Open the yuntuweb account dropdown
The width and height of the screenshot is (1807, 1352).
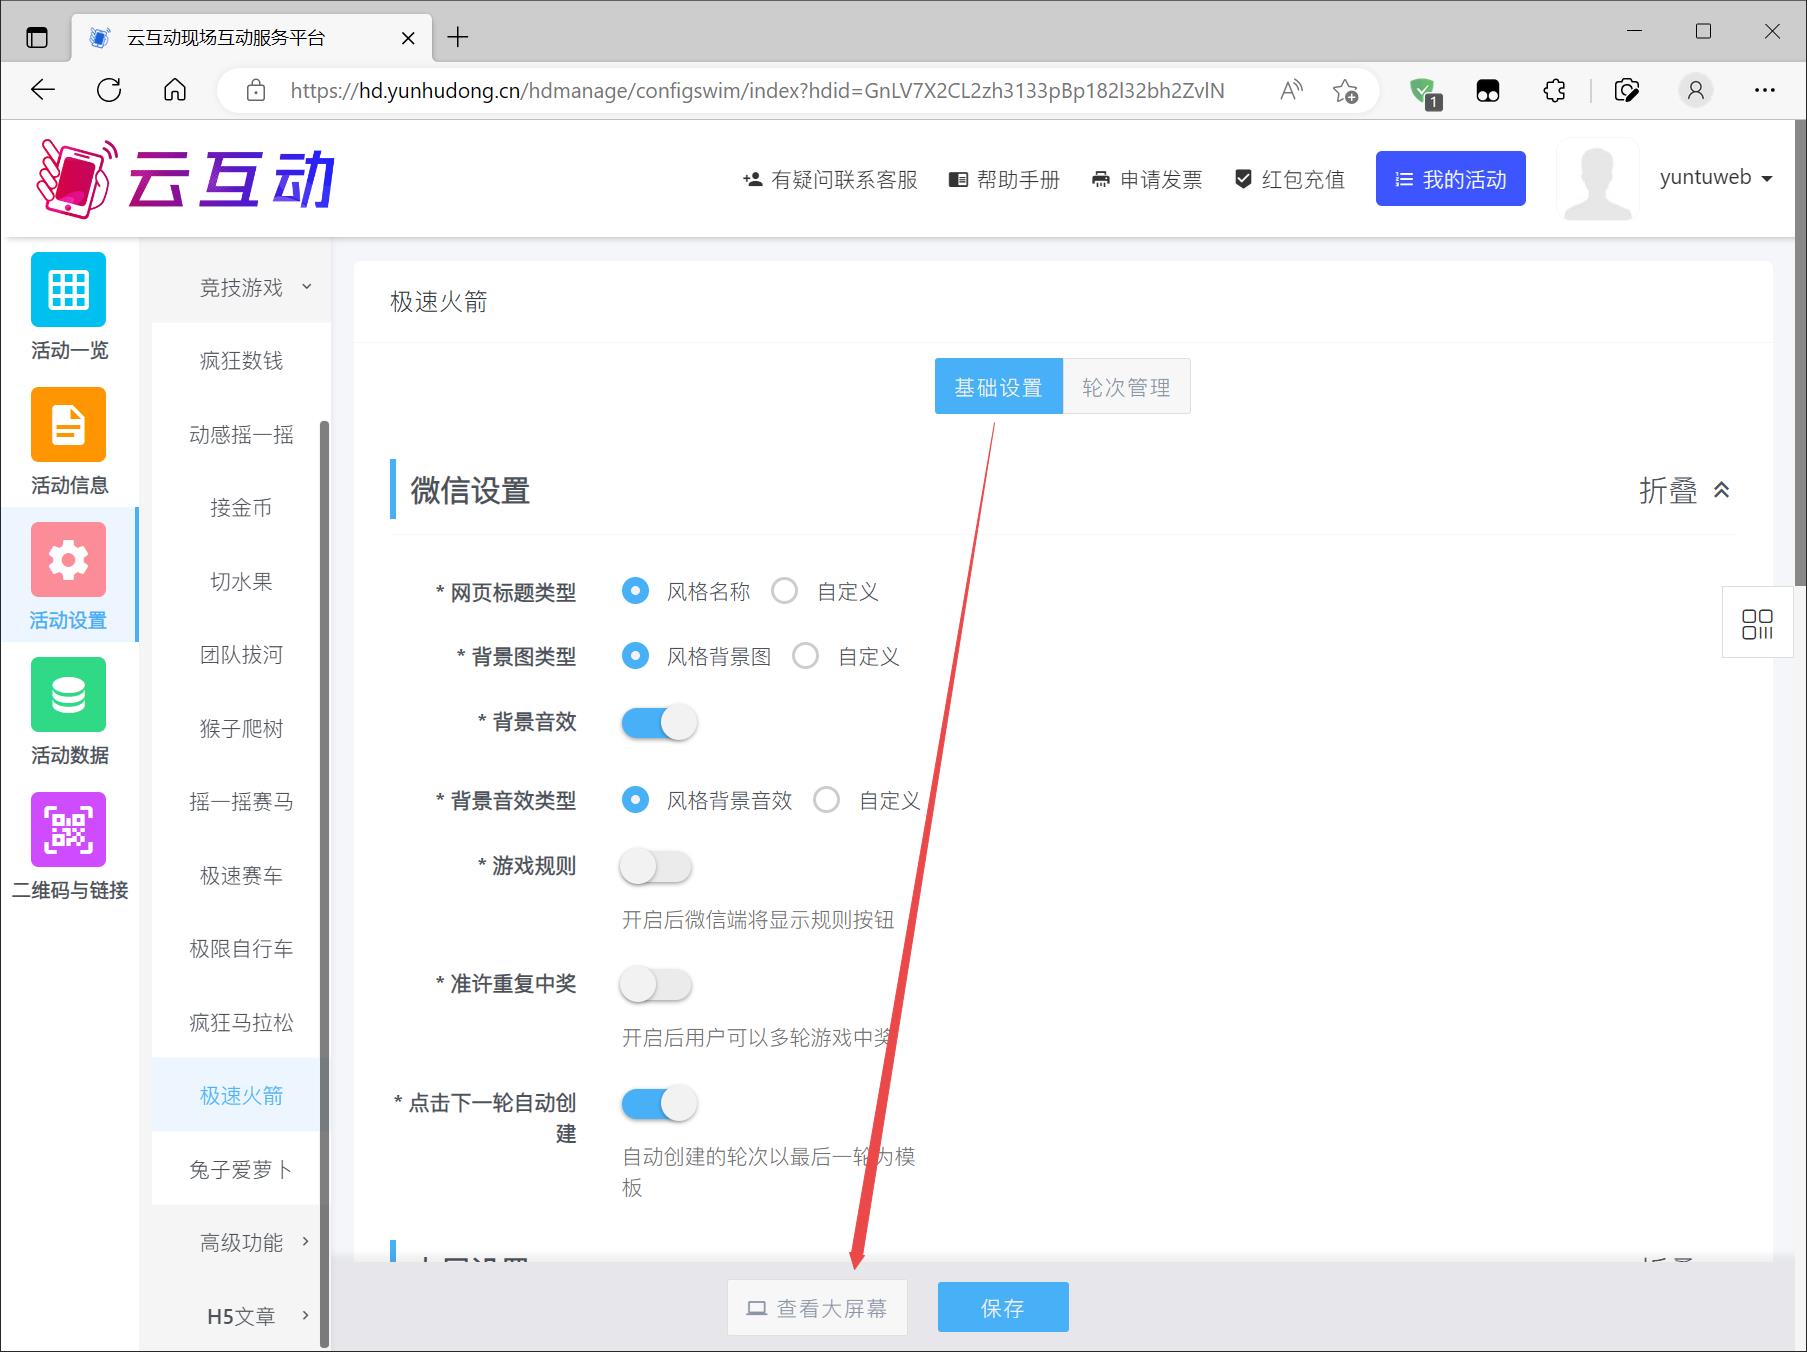tap(1716, 178)
